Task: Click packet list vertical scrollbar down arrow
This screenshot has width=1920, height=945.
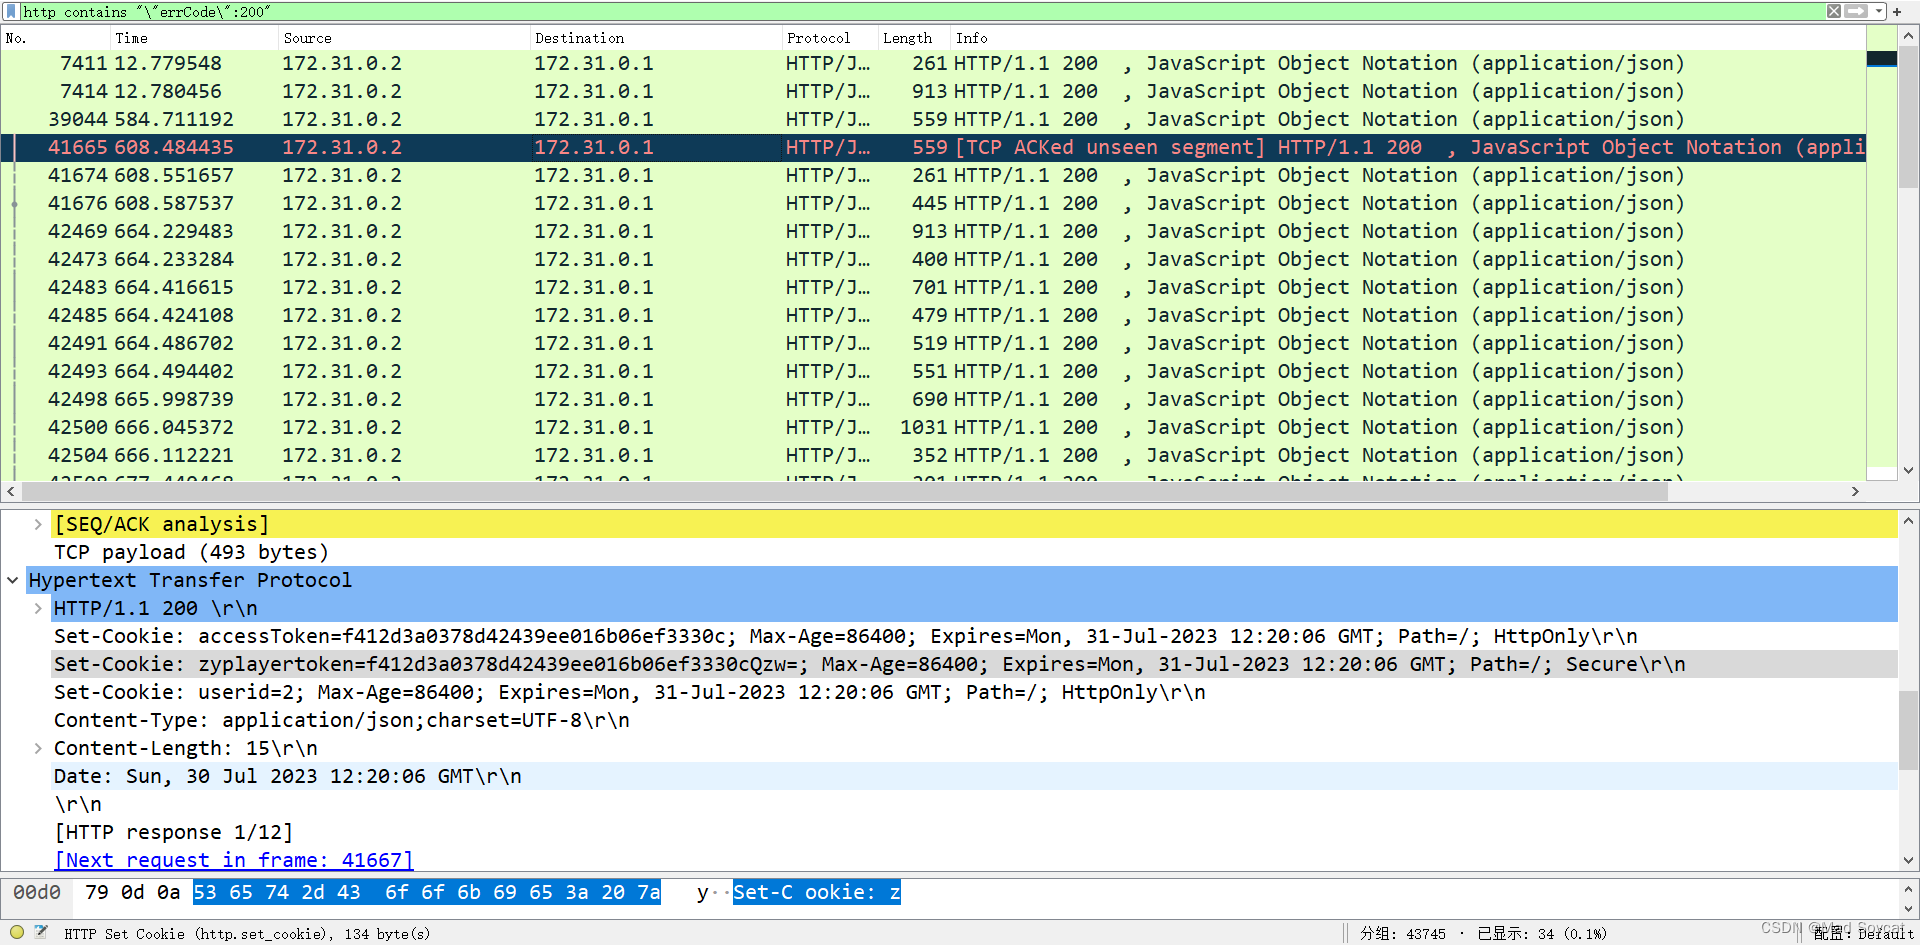Action: (1908, 470)
